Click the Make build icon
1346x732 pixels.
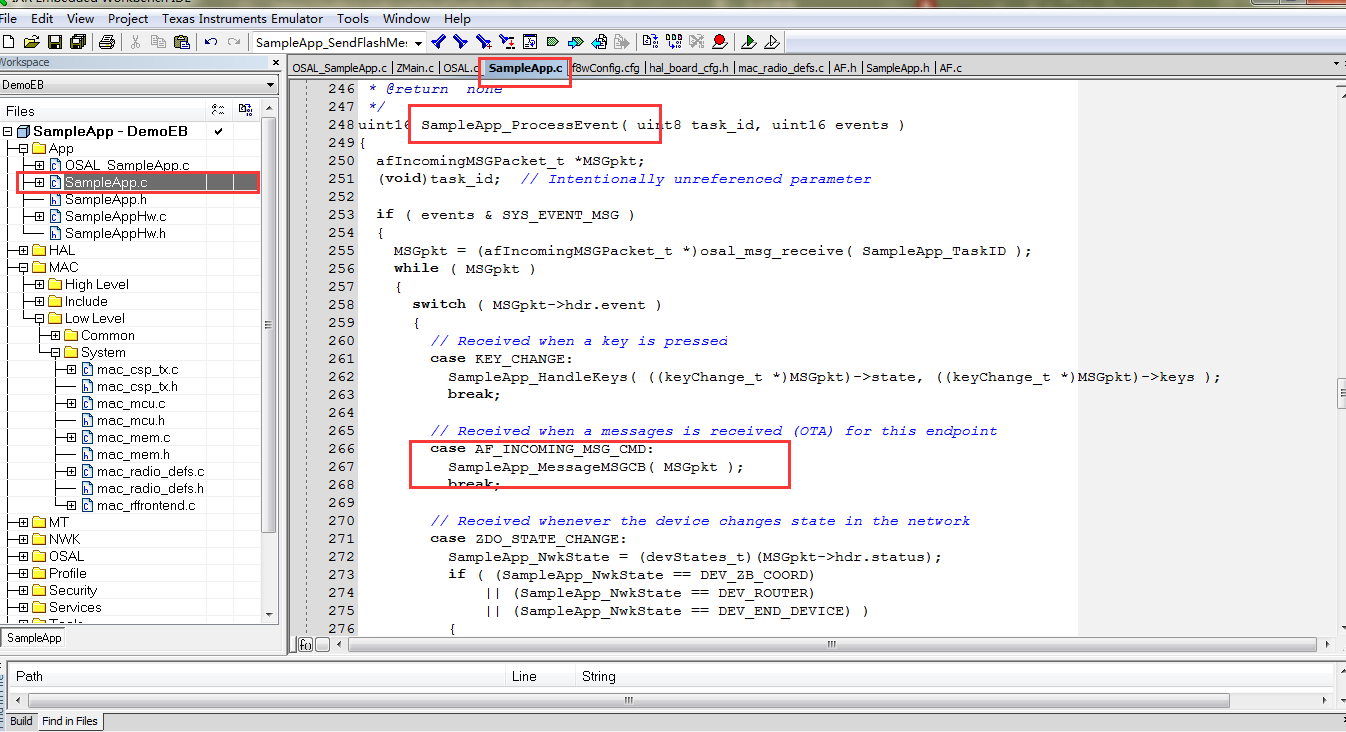coord(673,42)
